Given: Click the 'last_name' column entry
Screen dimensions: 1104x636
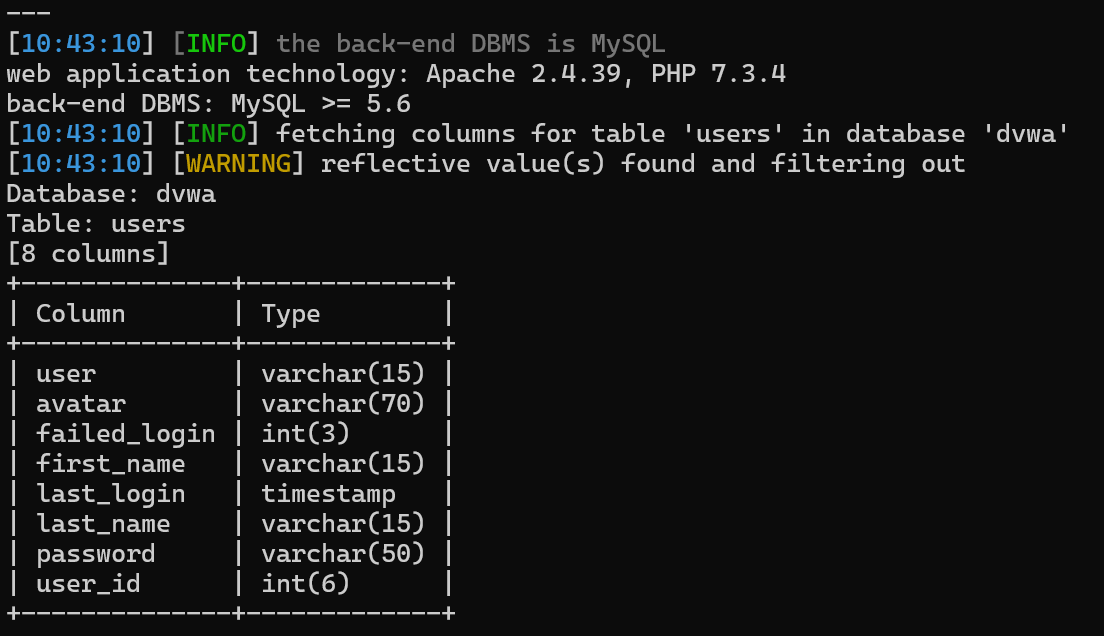Looking at the screenshot, I should (x=103, y=524).
